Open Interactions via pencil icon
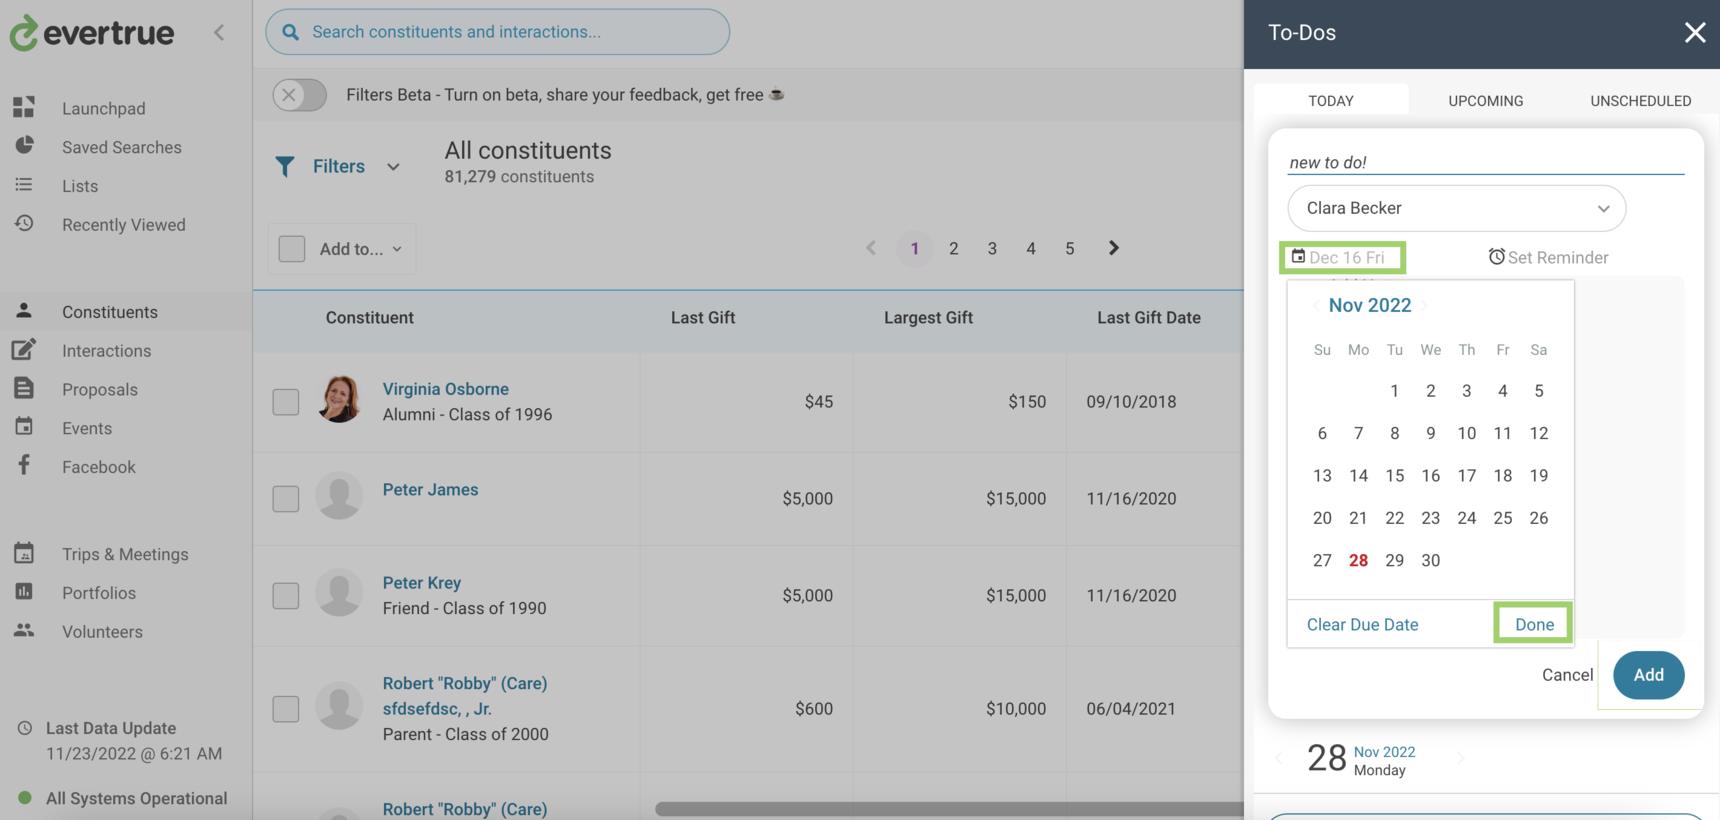The width and height of the screenshot is (1720, 820). pos(24,350)
